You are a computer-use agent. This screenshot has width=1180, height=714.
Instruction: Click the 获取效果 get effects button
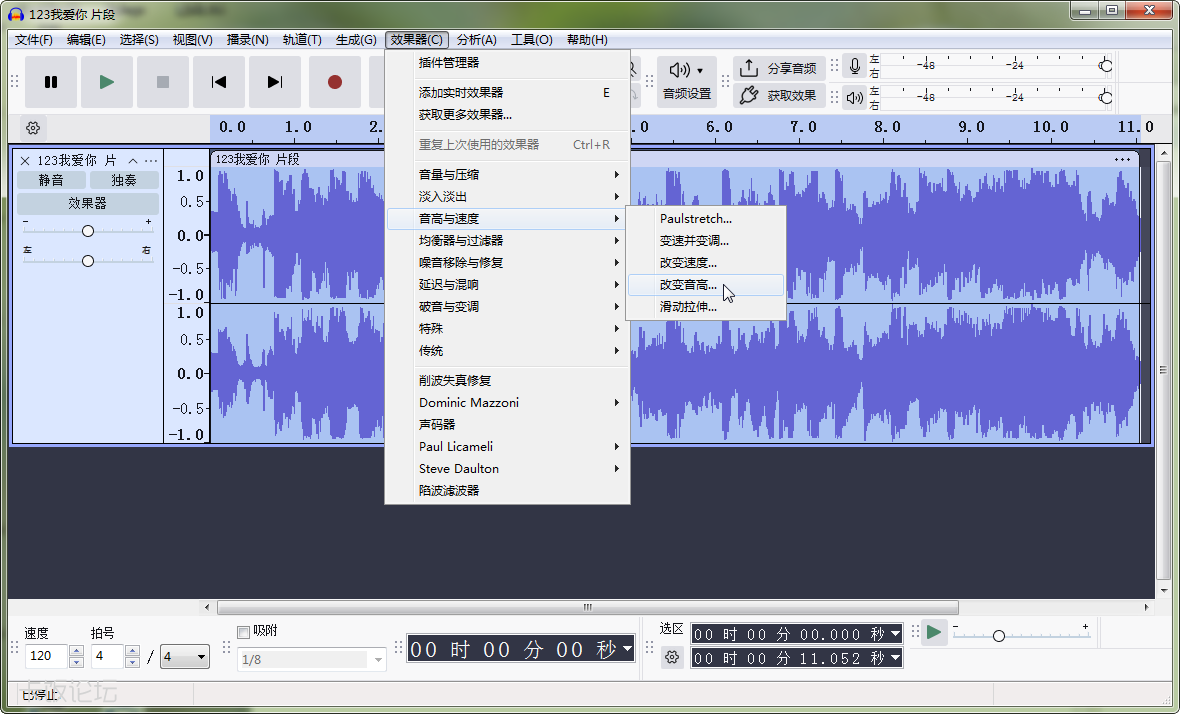pos(779,96)
